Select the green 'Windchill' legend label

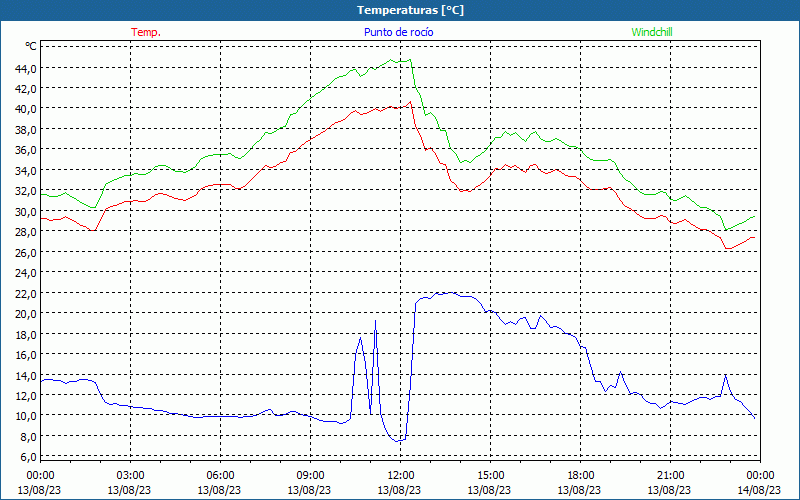tap(652, 32)
